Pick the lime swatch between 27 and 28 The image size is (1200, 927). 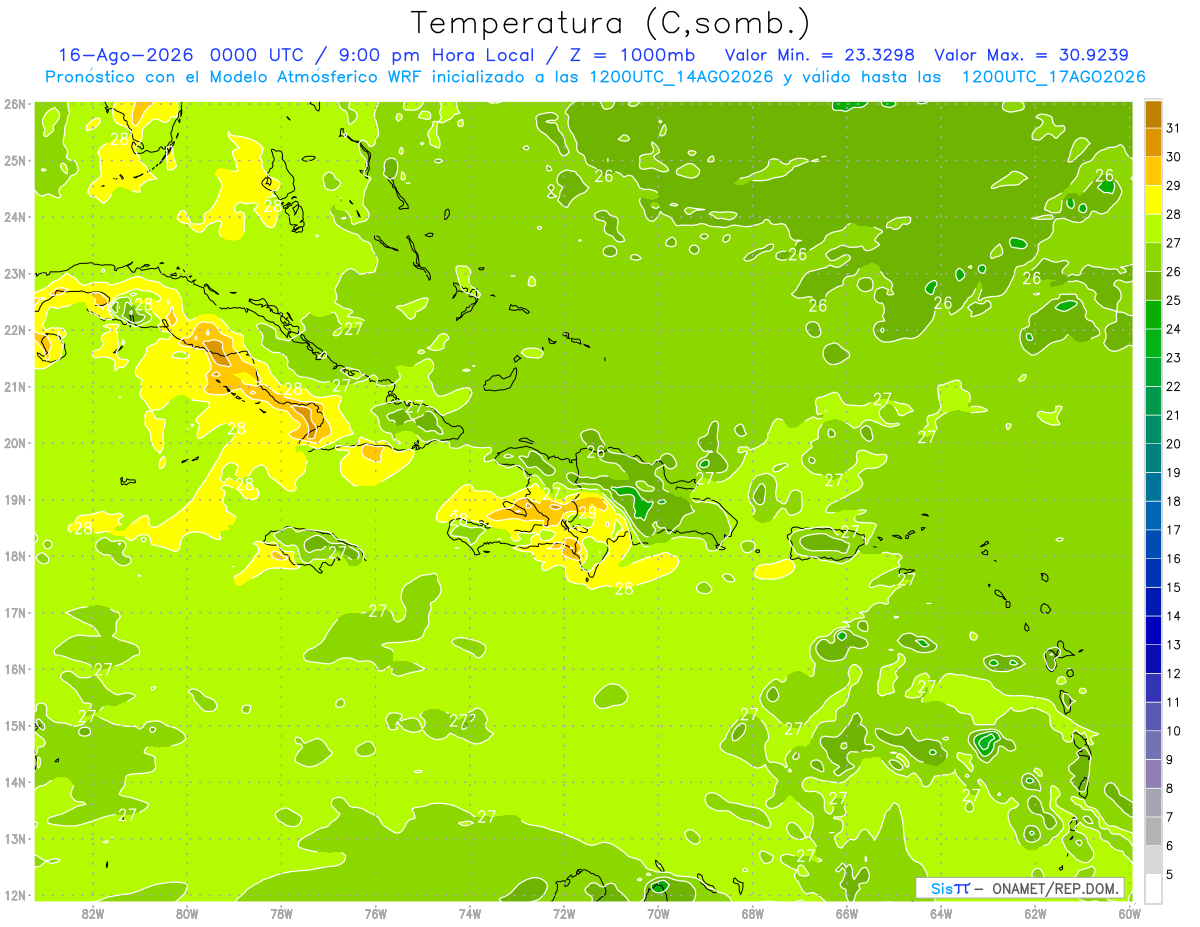(x=1153, y=229)
